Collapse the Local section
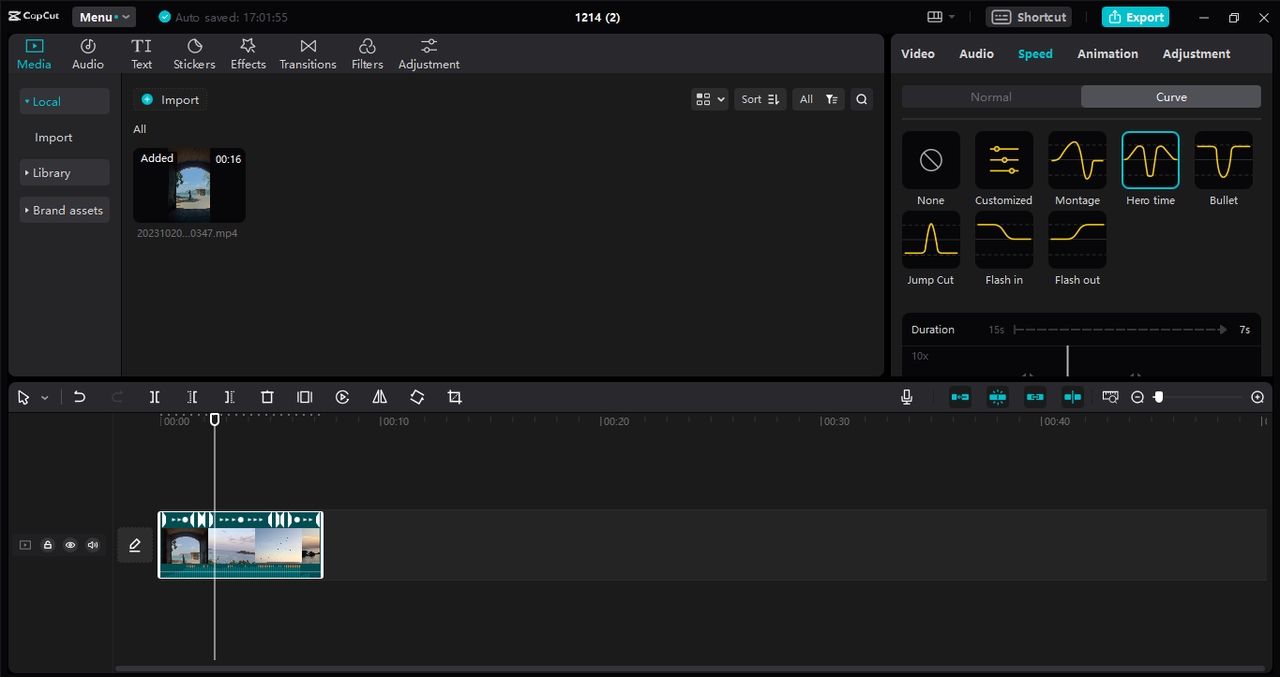The image size is (1280, 677). [x=65, y=101]
